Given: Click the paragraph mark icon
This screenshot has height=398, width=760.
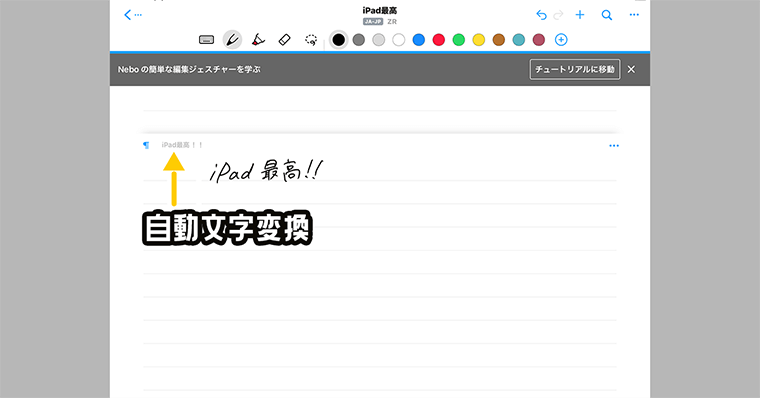Looking at the screenshot, I should tap(146, 145).
